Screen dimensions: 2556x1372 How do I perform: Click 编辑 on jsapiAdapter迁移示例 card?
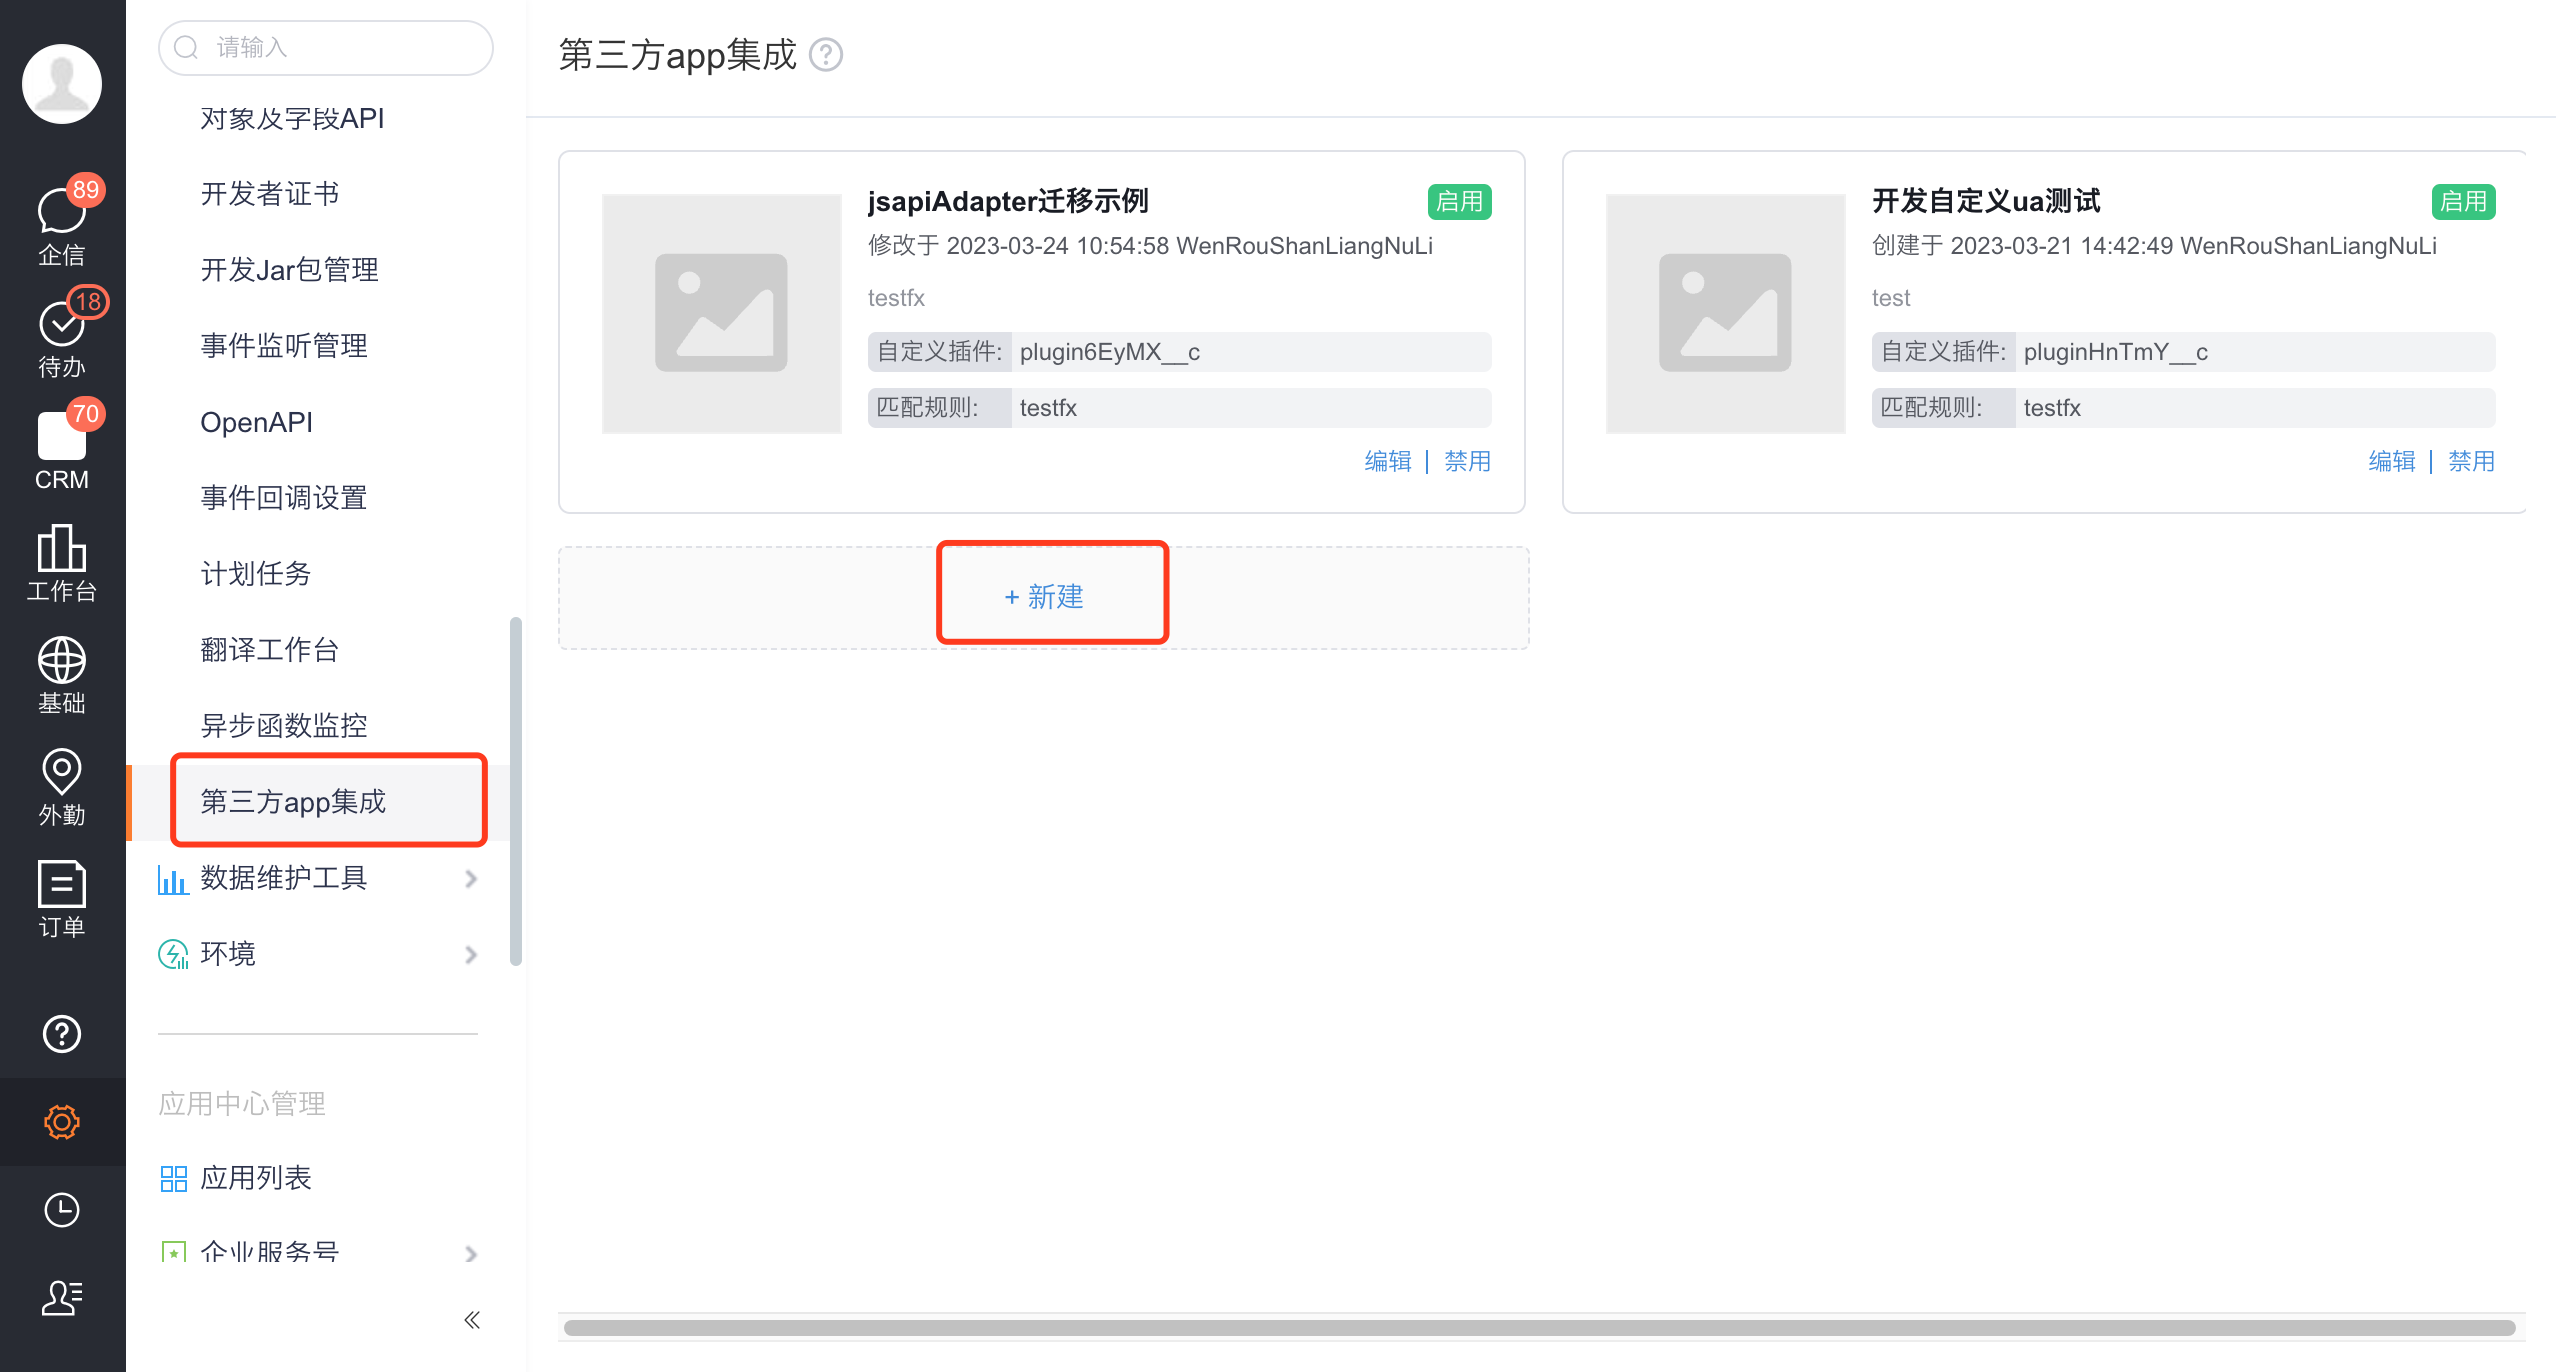click(x=1388, y=461)
